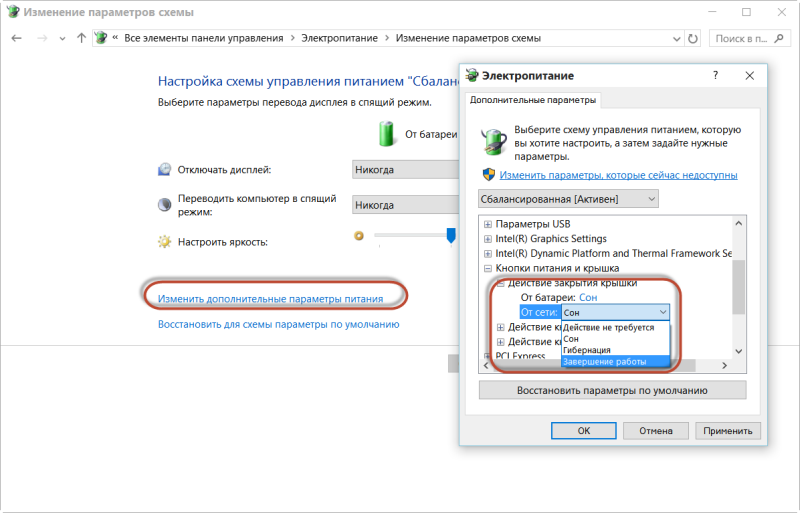Image resolution: width=800 pixels, height=513 pixels.
Task: Click the monitor icon next to 'Отключать дисплей'
Action: [x=164, y=169]
